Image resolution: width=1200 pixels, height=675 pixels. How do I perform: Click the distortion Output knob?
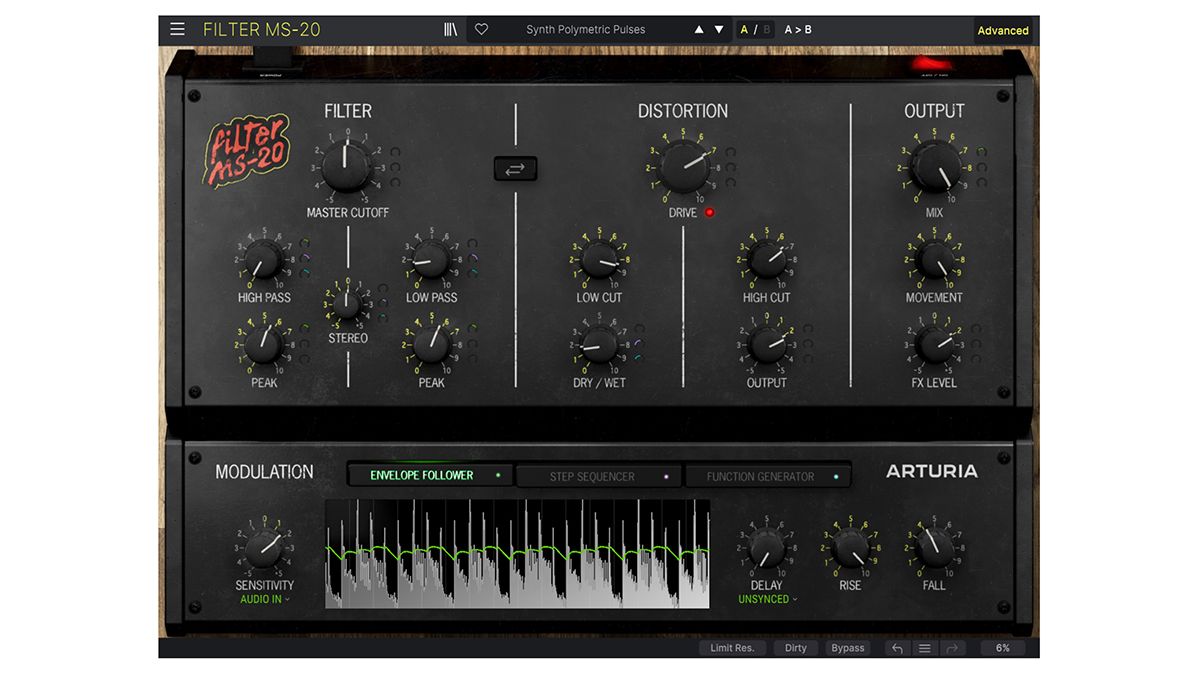pyautogui.click(x=766, y=345)
